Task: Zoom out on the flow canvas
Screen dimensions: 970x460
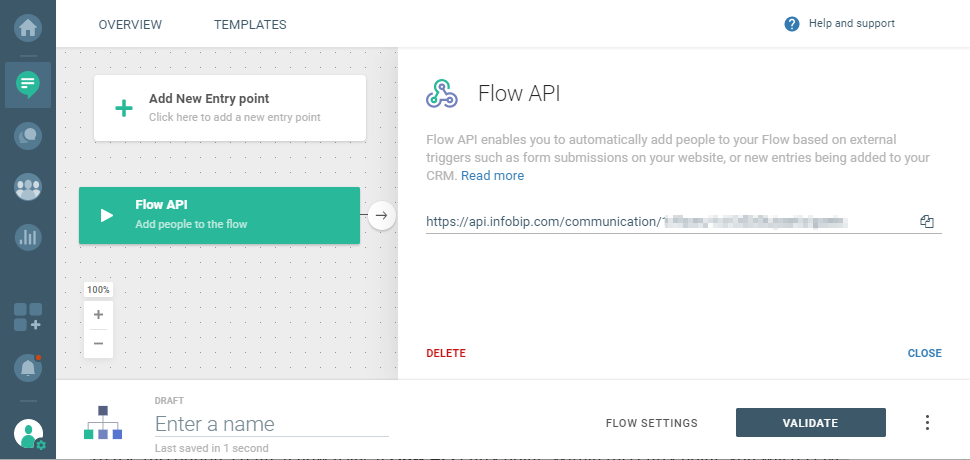Action: pyautogui.click(x=98, y=343)
